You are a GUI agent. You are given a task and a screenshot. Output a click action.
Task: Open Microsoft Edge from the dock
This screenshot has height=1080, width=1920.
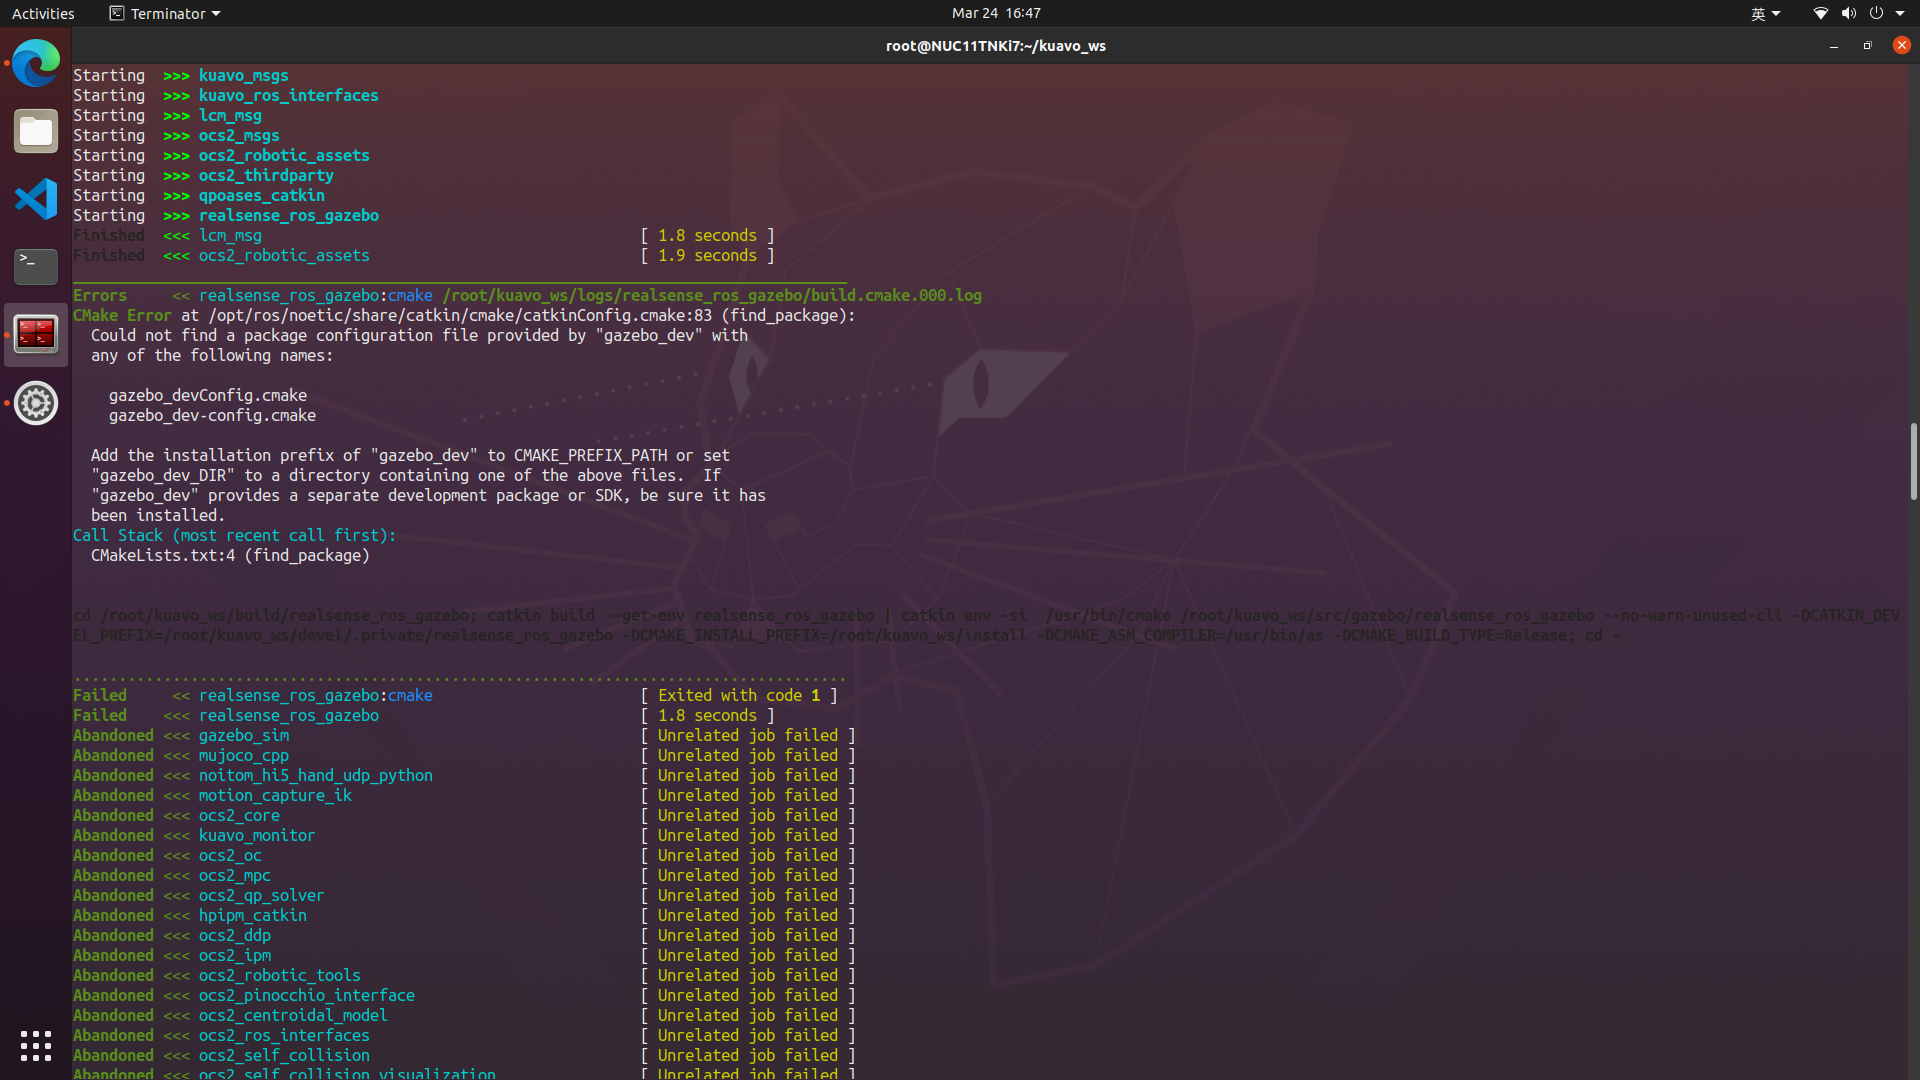36,63
